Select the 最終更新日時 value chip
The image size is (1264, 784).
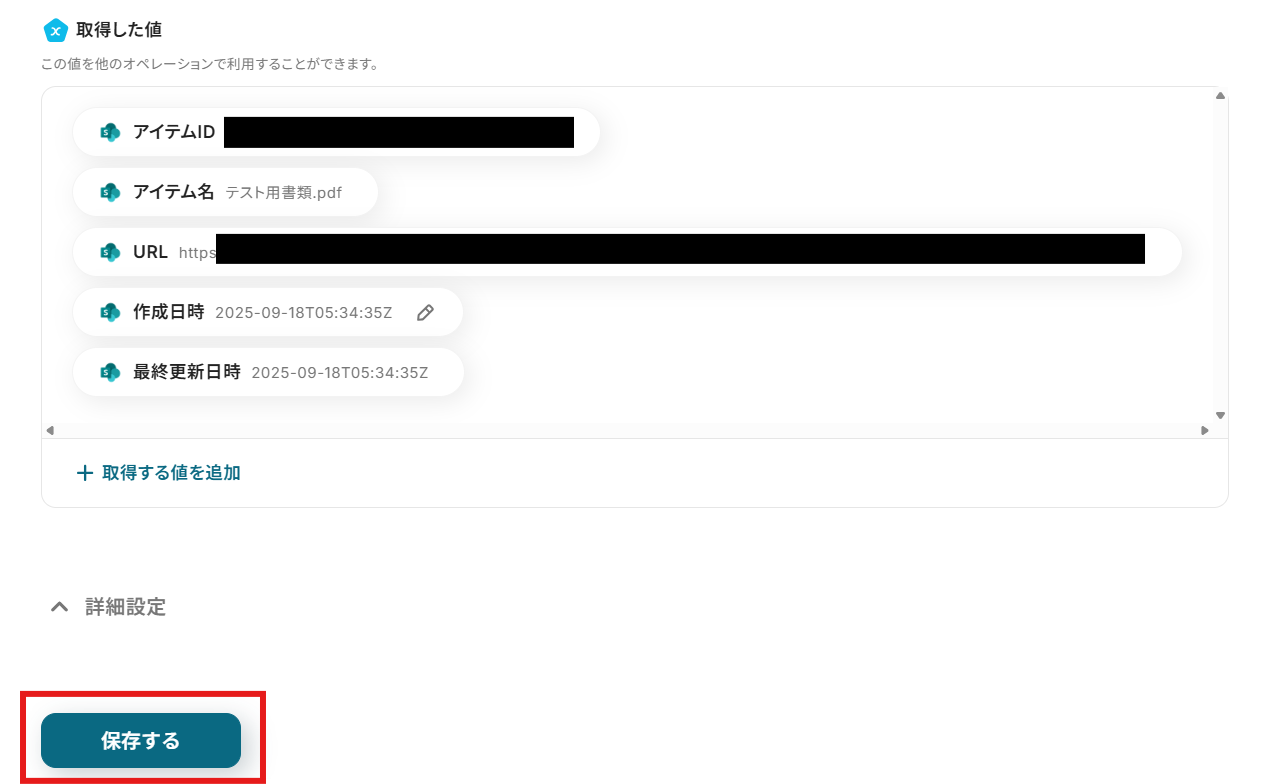268,372
